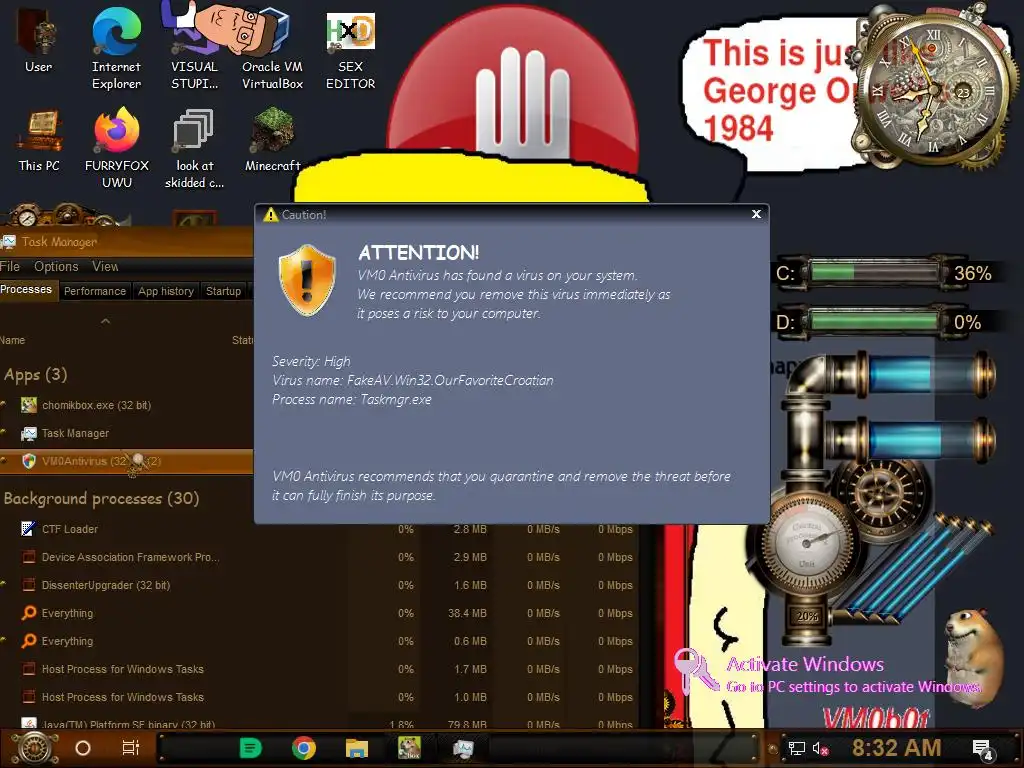This screenshot has width=1024, height=768.
Task: Launch Google Chrome from the taskbar
Action: [x=304, y=748]
